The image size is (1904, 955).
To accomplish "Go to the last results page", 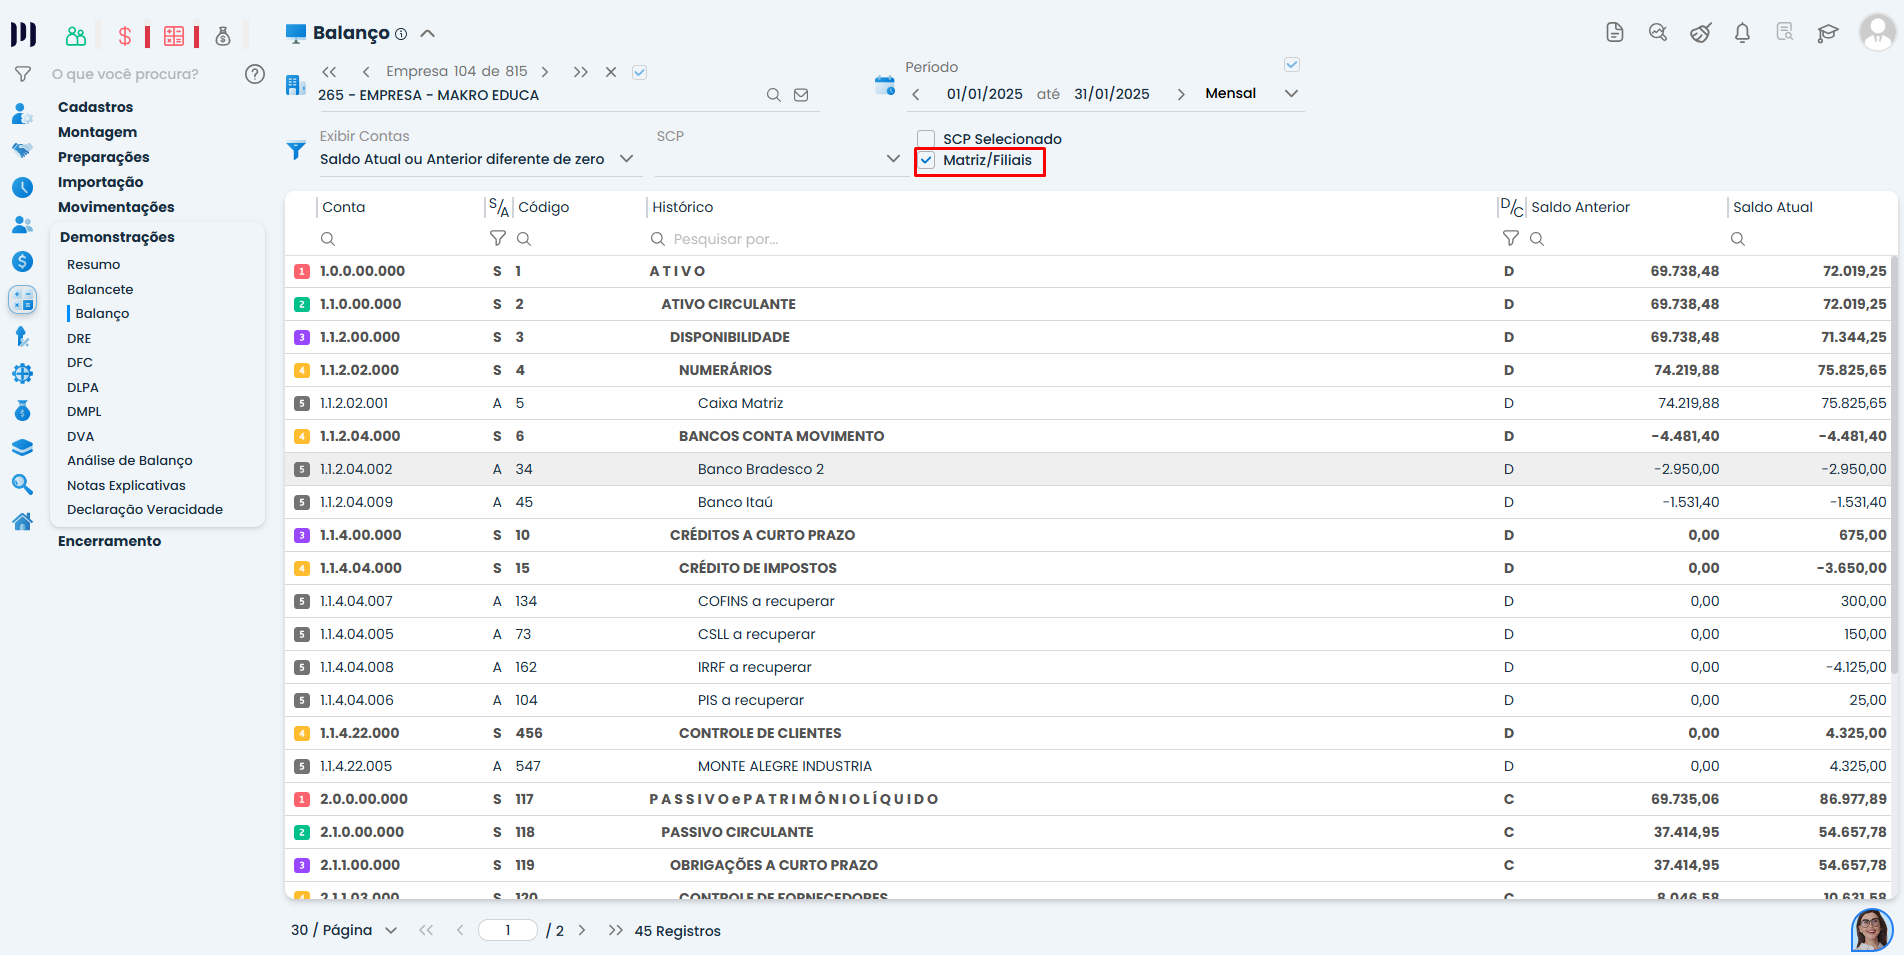I will (x=615, y=930).
